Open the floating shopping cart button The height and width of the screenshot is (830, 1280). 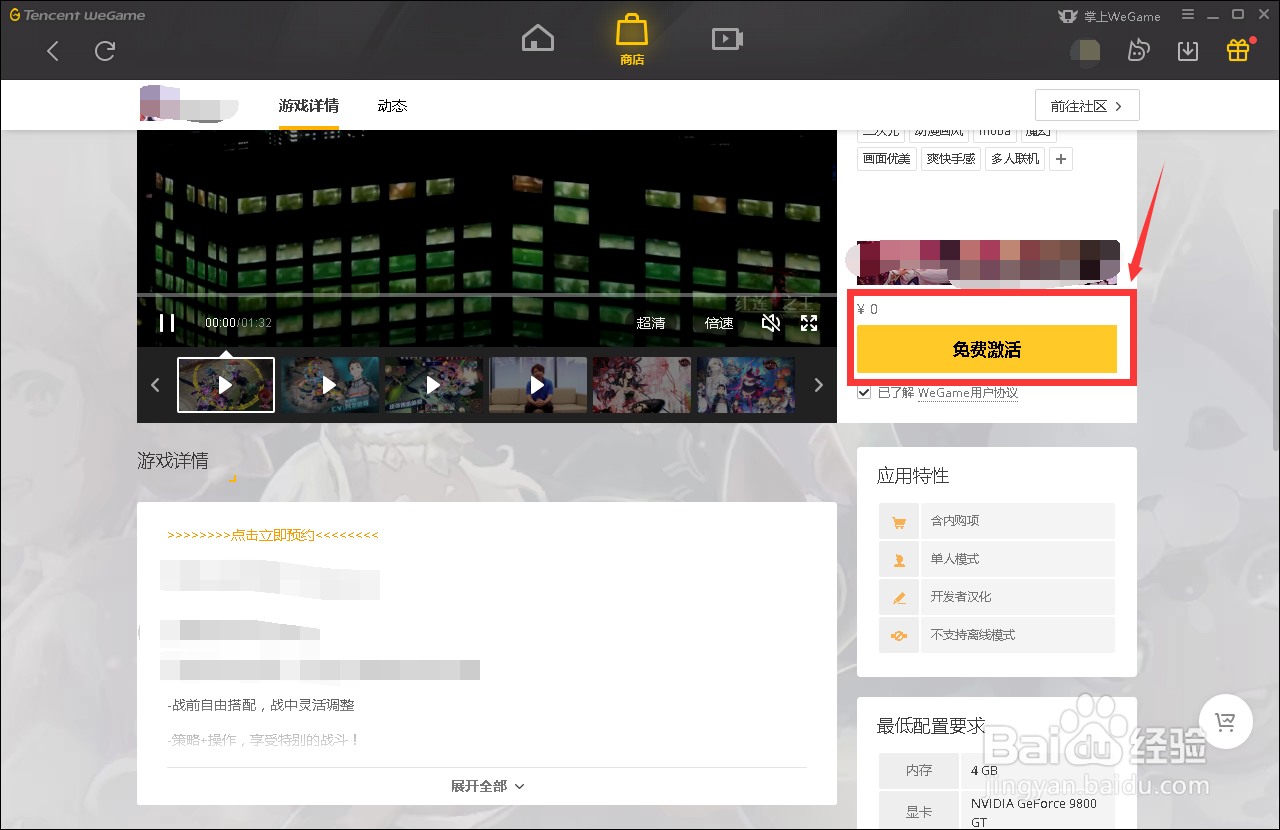coord(1225,721)
